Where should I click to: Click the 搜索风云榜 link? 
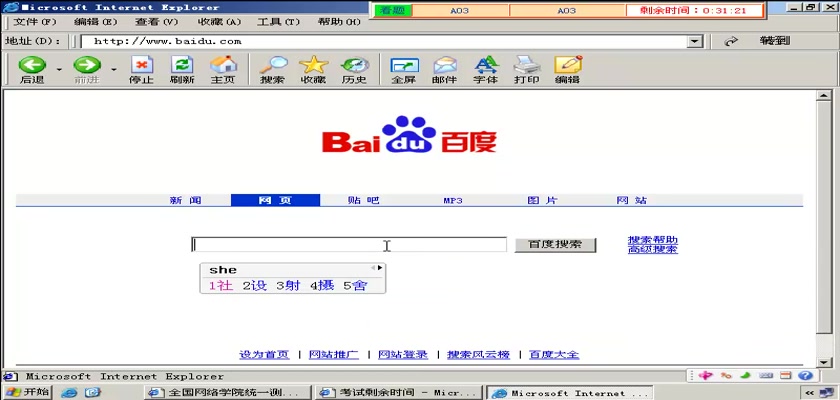(478, 354)
